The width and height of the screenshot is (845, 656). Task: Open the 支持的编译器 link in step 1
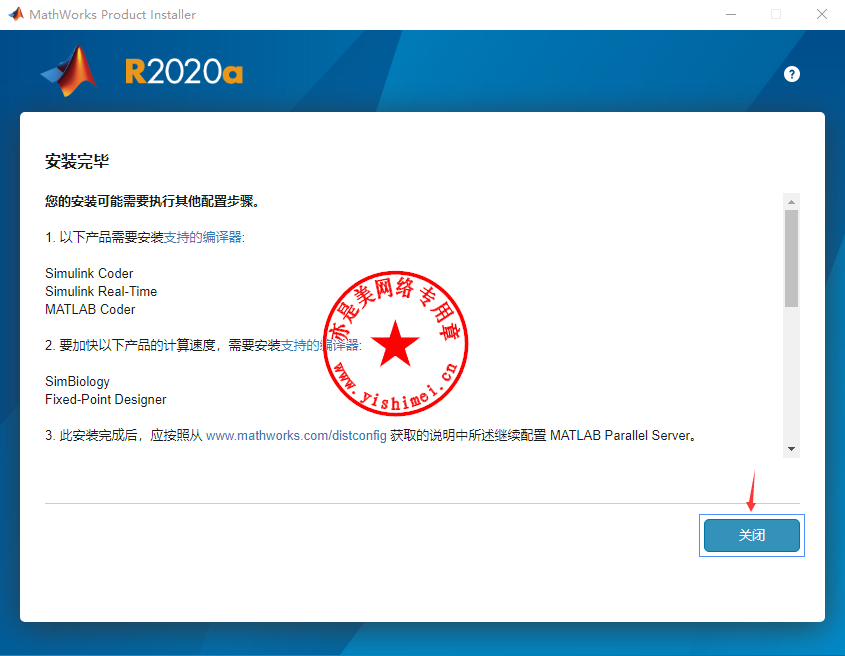[x=203, y=237]
